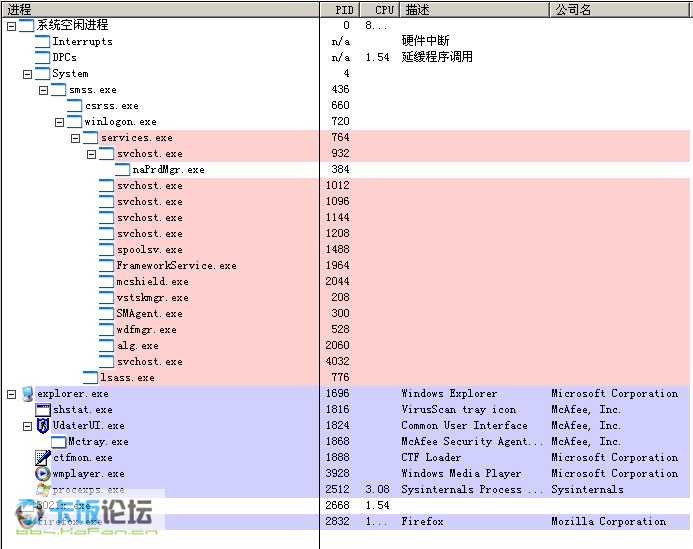The image size is (693, 549).
Task: Click the Common User Interface description
Action: [464, 425]
